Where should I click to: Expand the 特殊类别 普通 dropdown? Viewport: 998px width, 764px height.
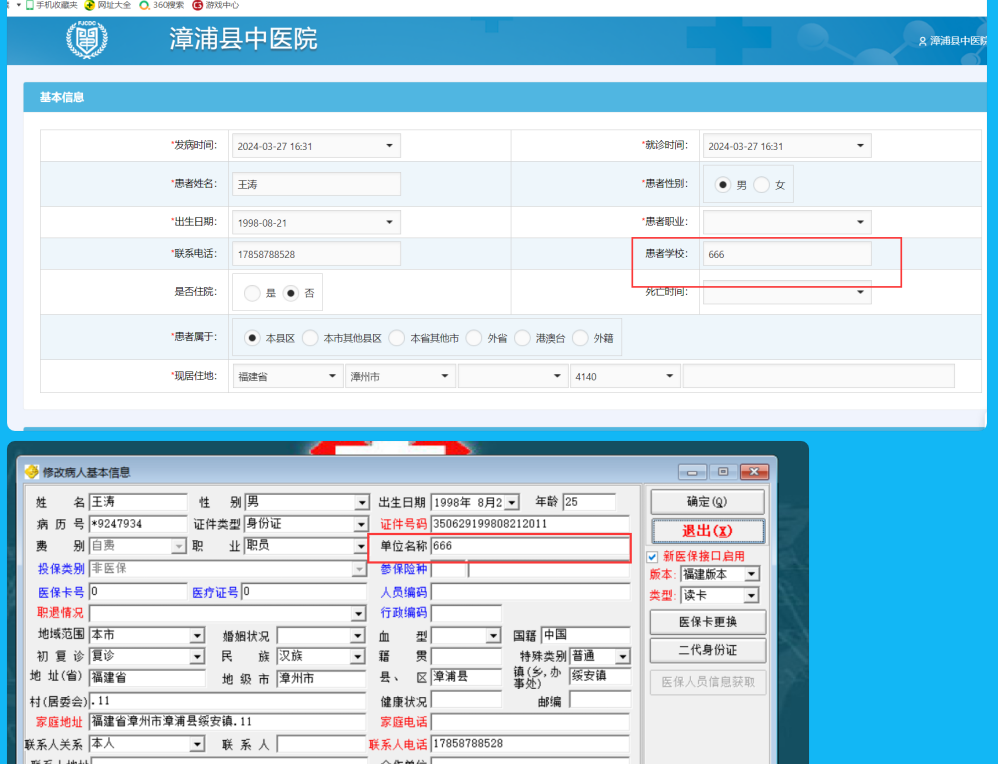point(623,656)
